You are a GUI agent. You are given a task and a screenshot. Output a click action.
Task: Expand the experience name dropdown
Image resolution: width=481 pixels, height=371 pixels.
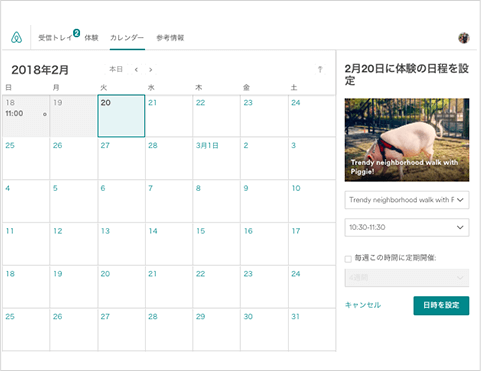point(407,200)
